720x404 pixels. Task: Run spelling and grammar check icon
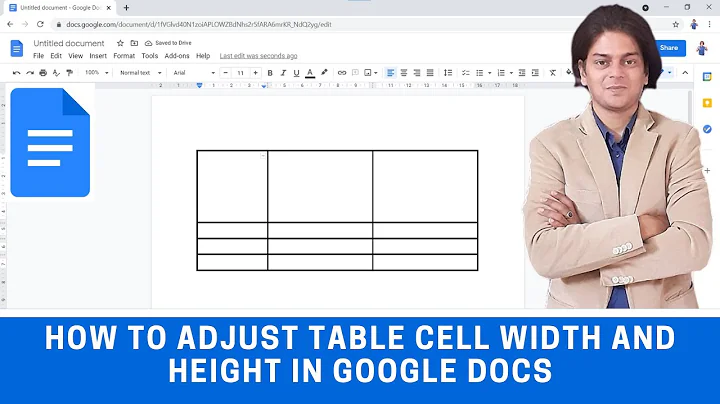56,73
